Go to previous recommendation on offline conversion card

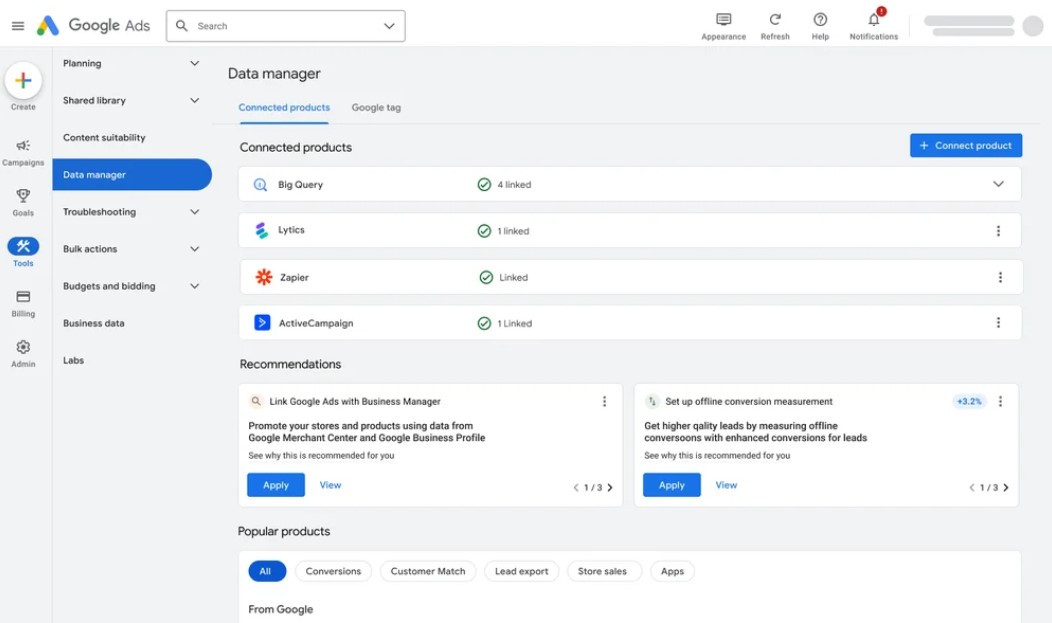(x=971, y=488)
